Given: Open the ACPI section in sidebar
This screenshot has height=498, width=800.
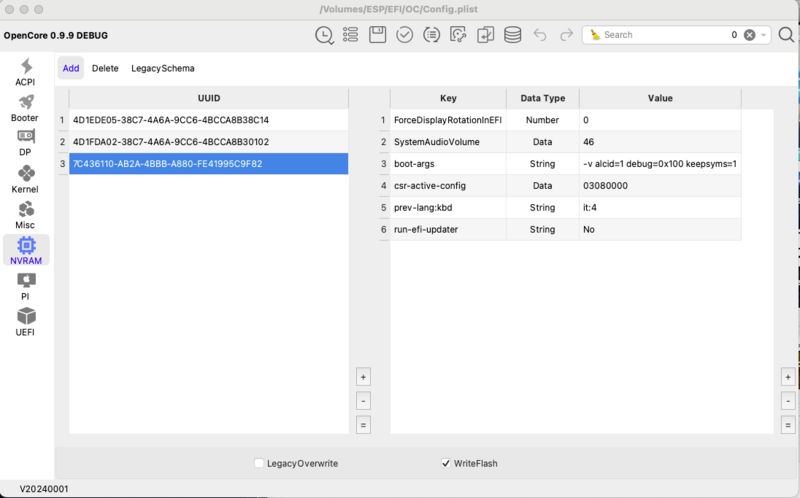Looking at the screenshot, I should point(25,71).
